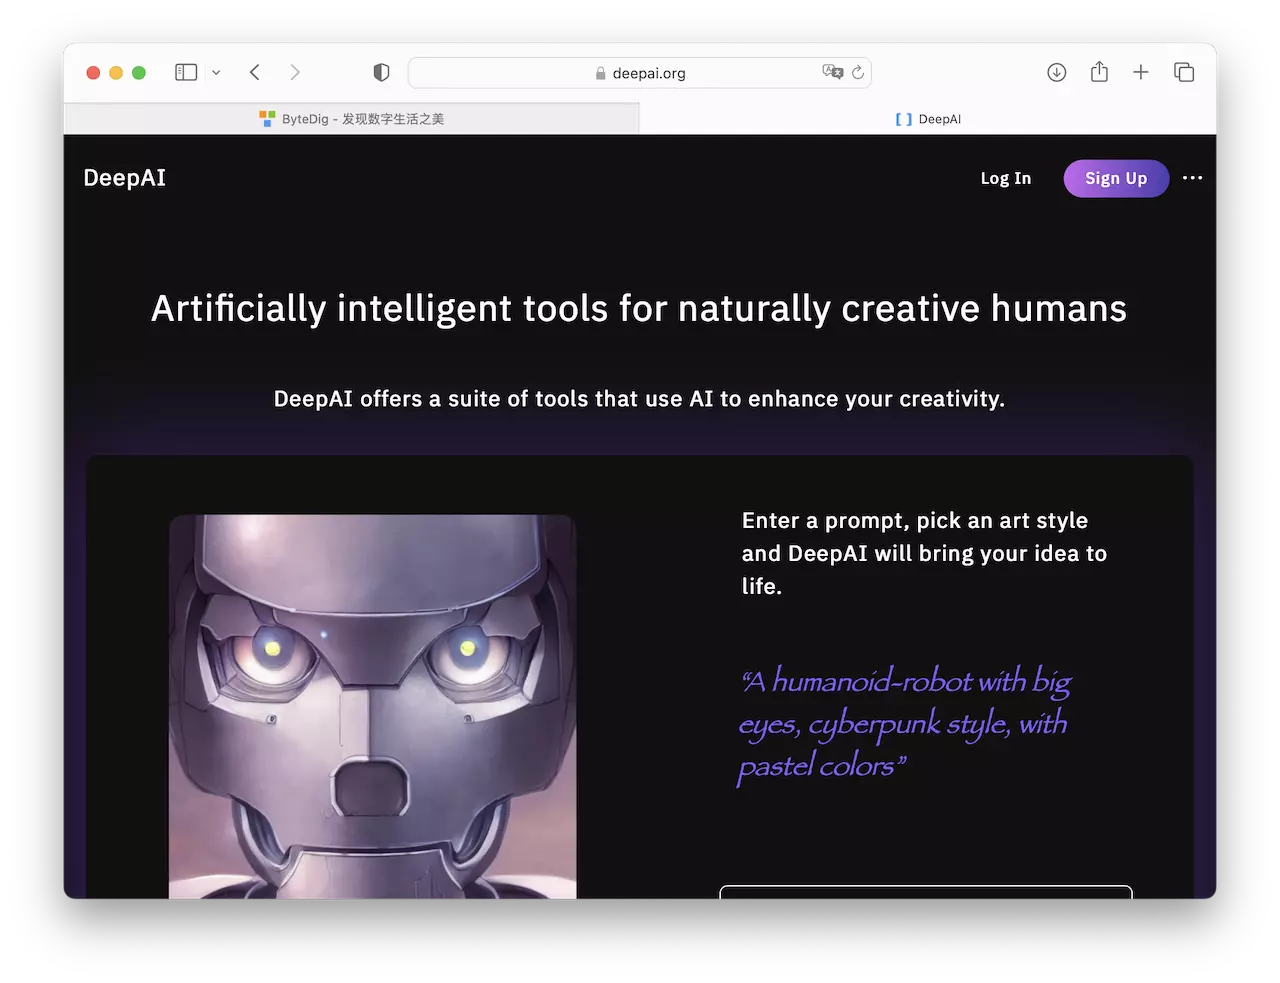Click the humanoid-robot example prompt text
Screen dimensions: 1280x983
904,724
